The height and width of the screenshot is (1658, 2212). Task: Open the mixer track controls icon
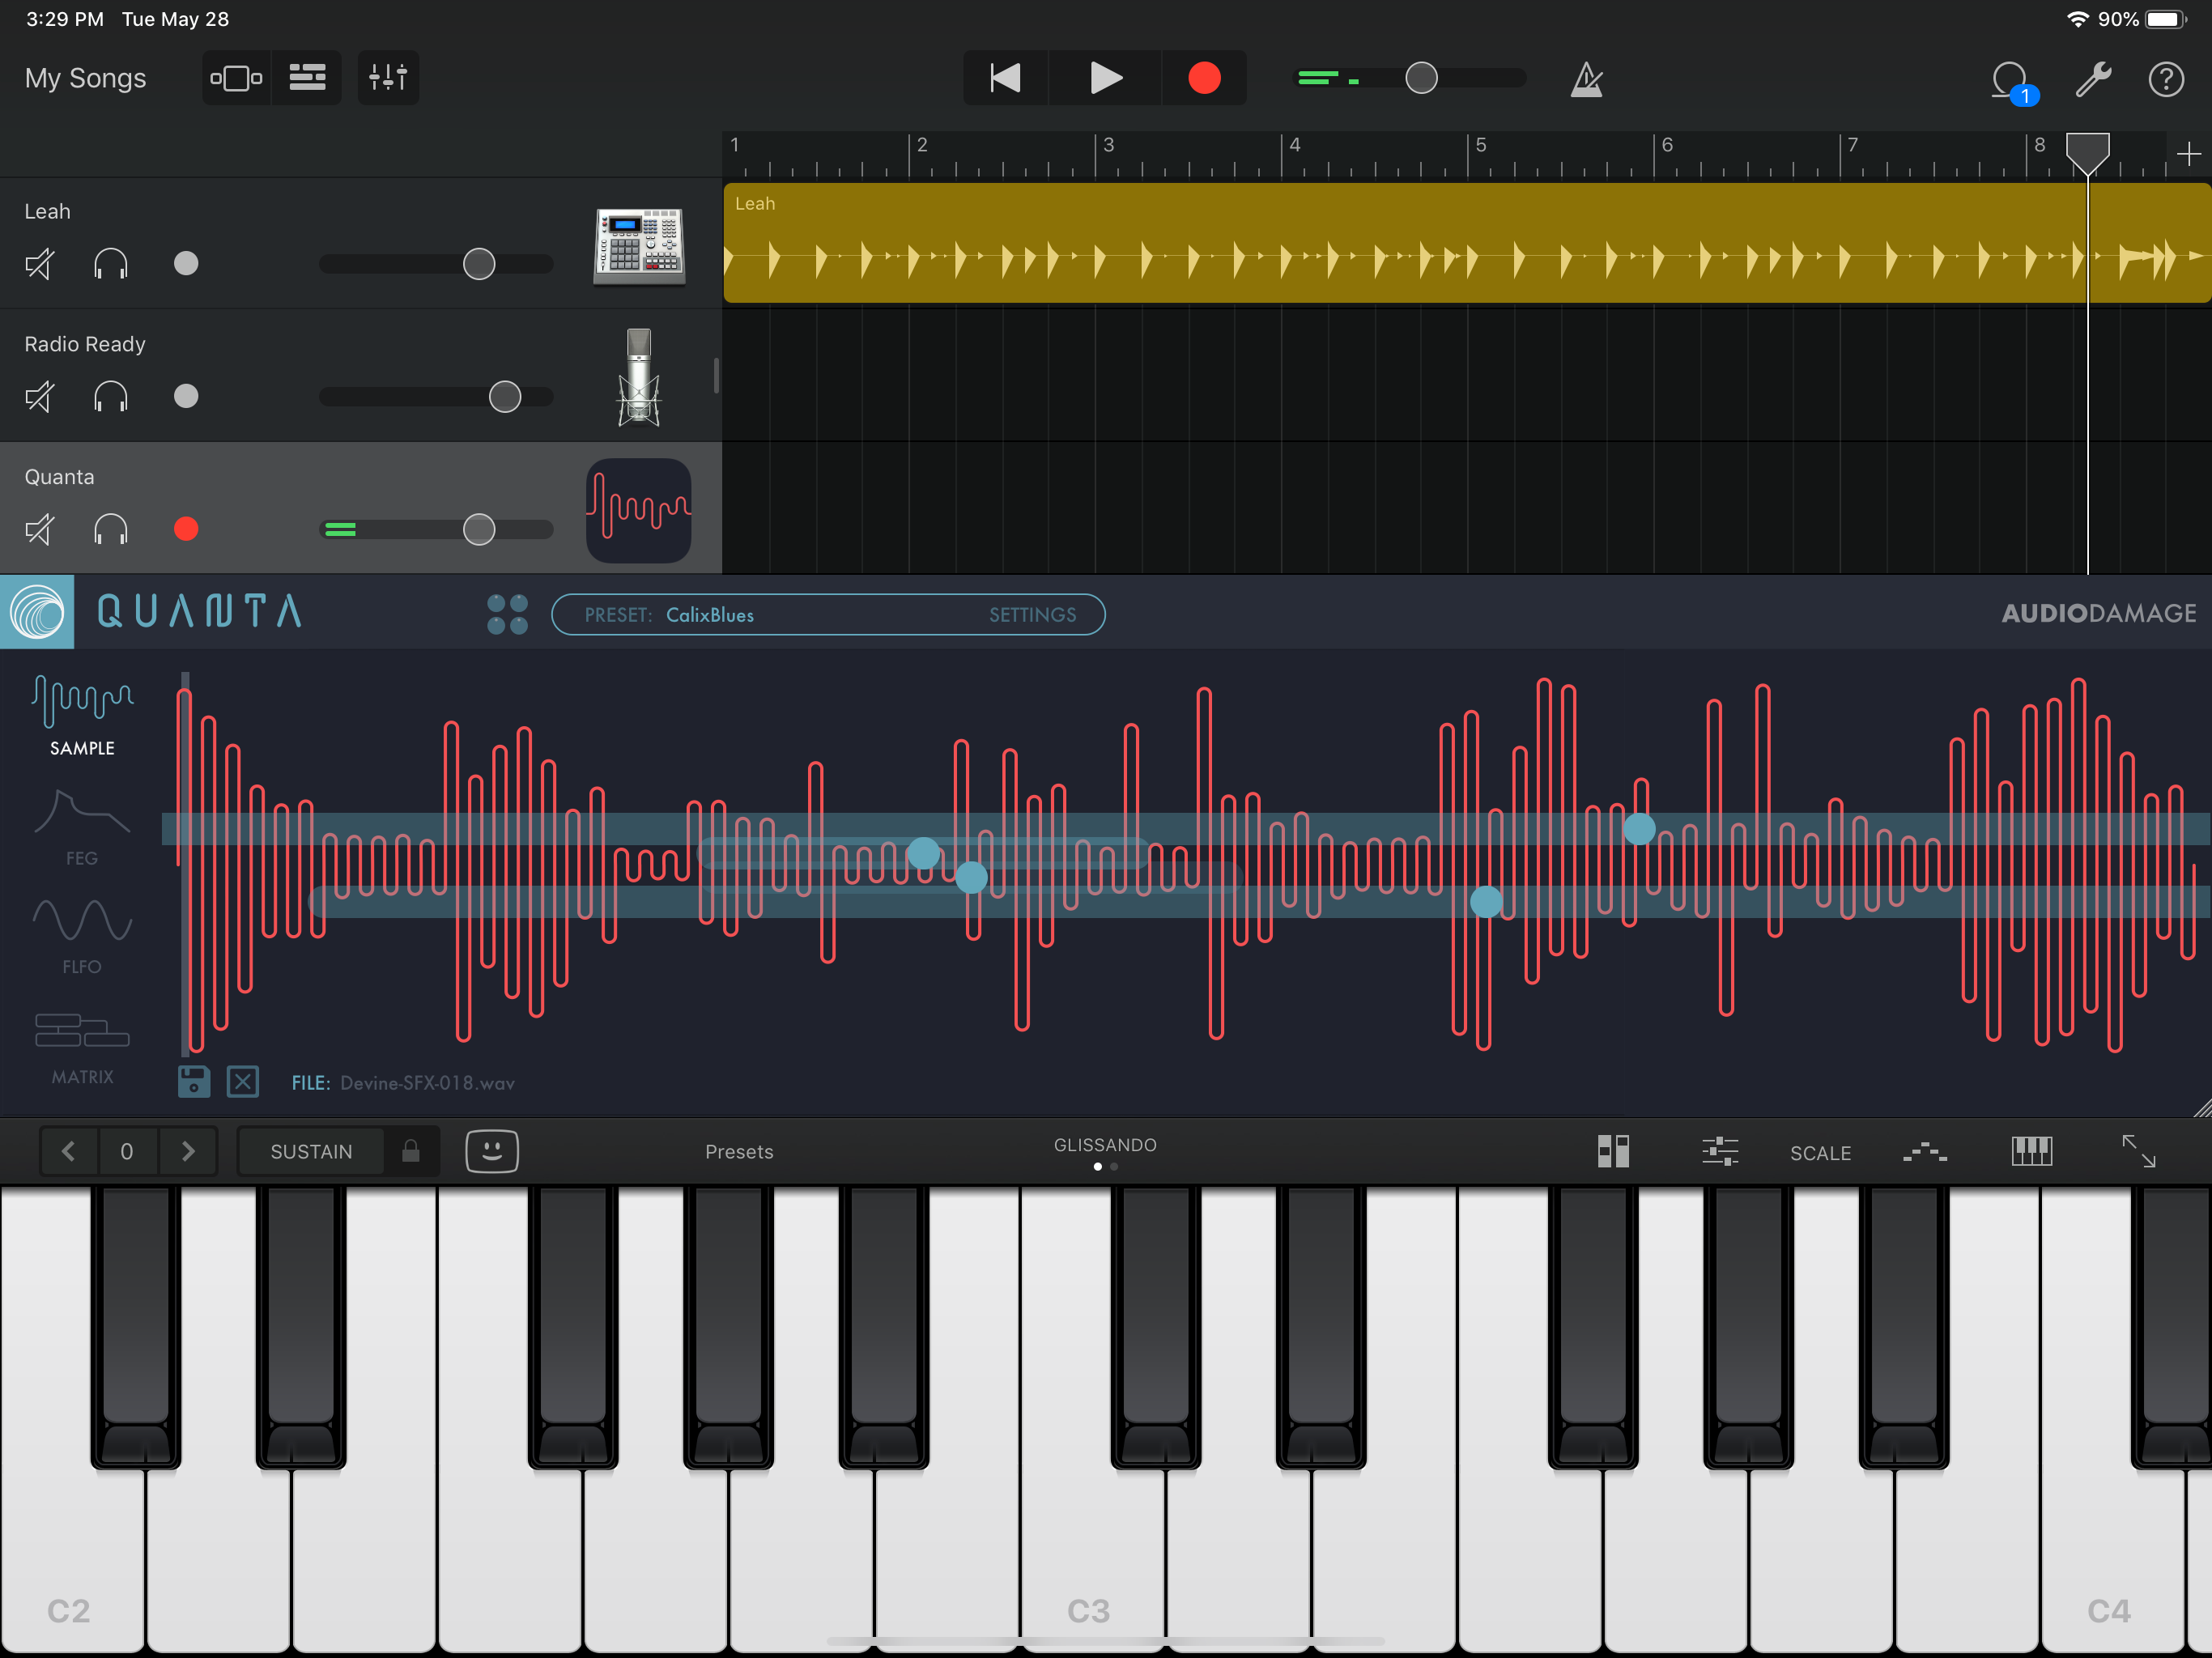[388, 78]
